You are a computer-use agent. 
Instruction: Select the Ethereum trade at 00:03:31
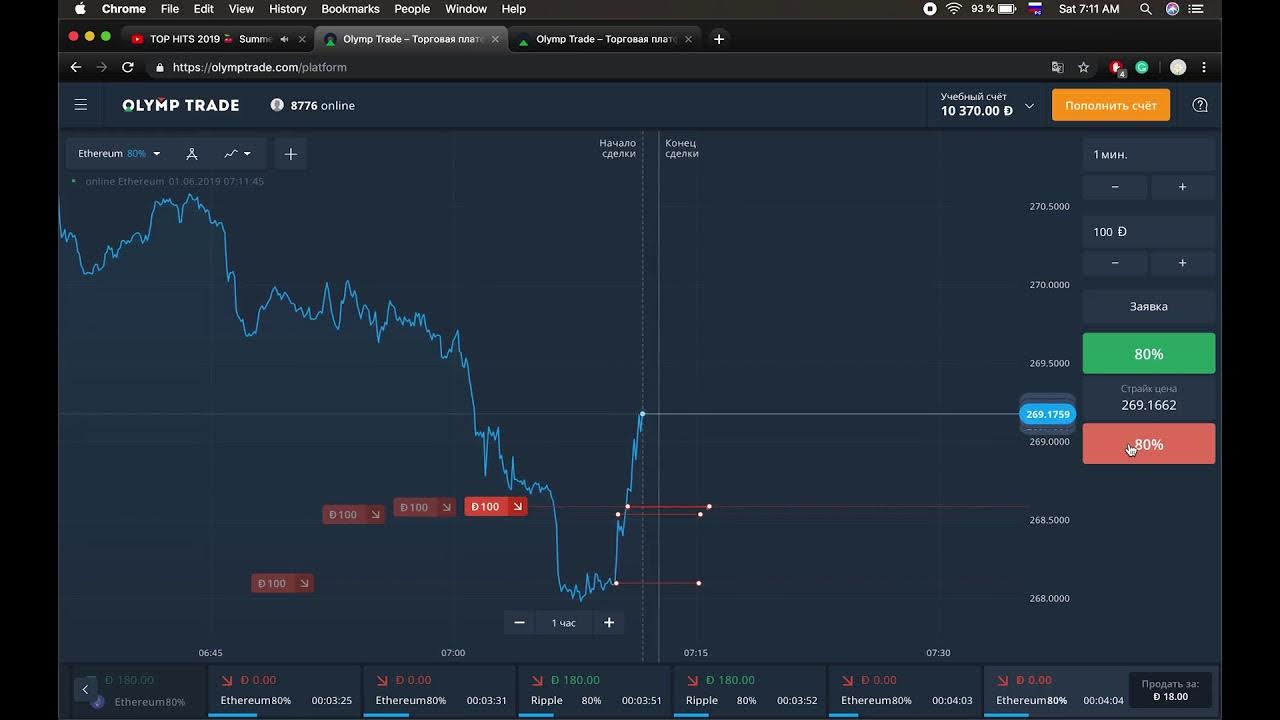440,691
